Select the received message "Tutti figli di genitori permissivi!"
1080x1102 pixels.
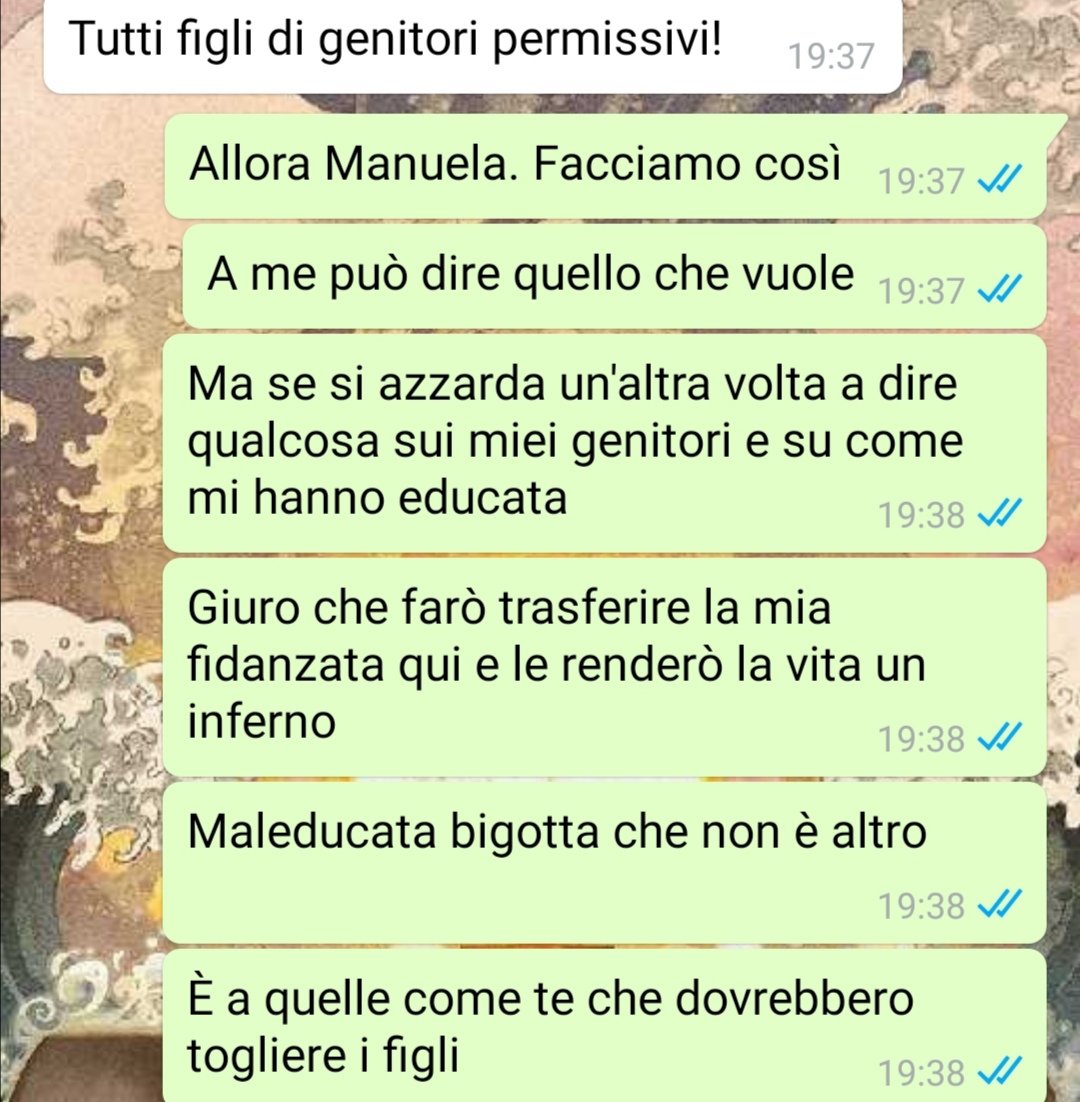click(x=472, y=46)
